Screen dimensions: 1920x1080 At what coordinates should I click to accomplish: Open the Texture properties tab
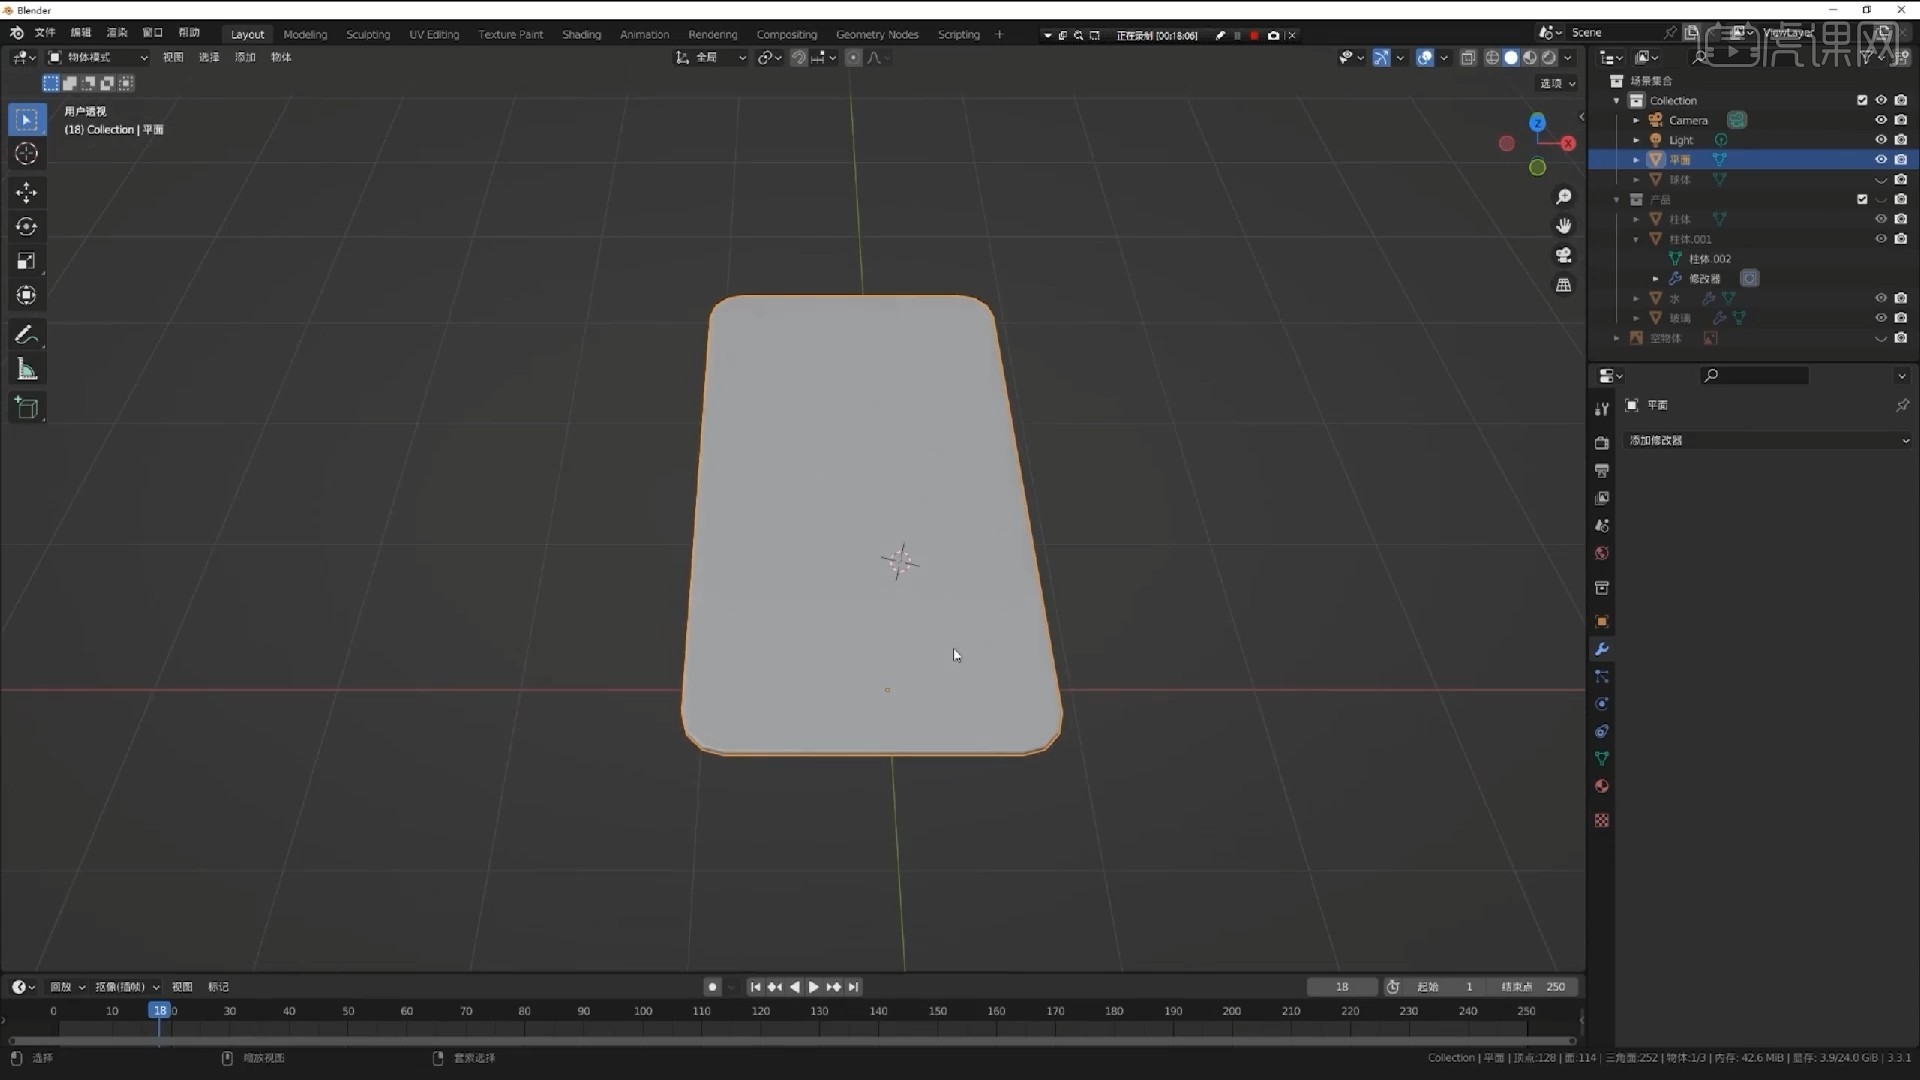pyautogui.click(x=1602, y=820)
